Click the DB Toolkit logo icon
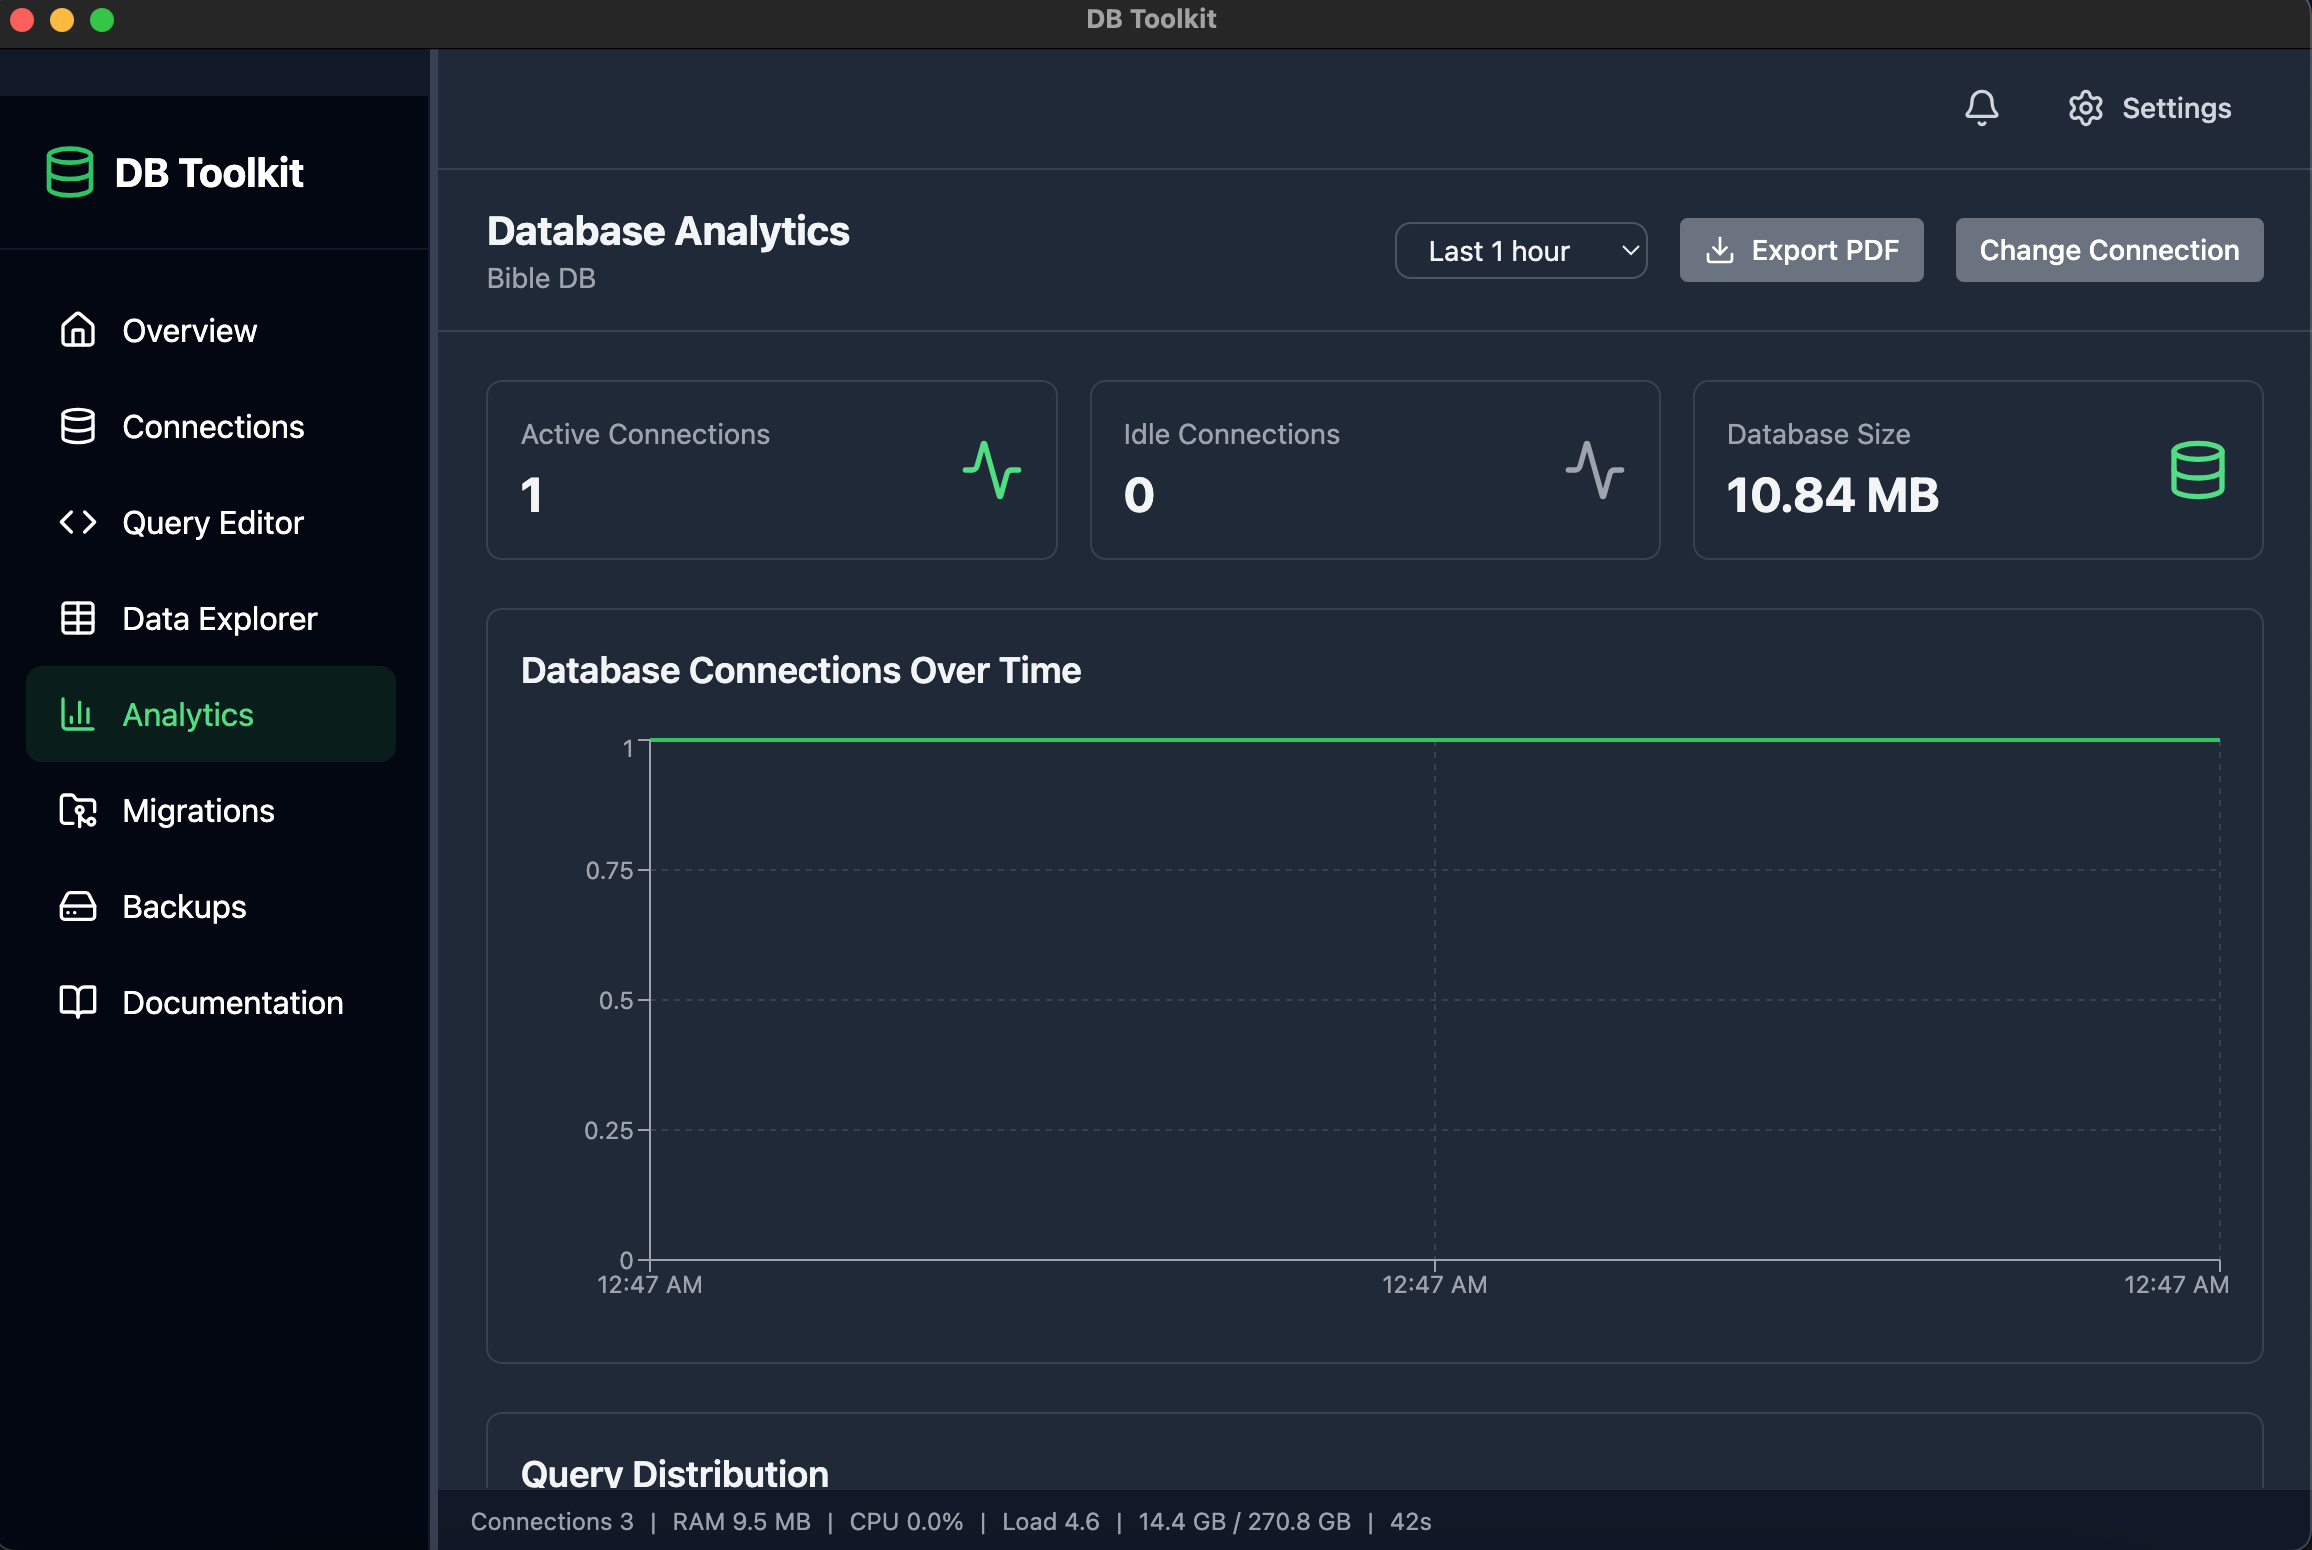The image size is (2312, 1550). tap(70, 172)
